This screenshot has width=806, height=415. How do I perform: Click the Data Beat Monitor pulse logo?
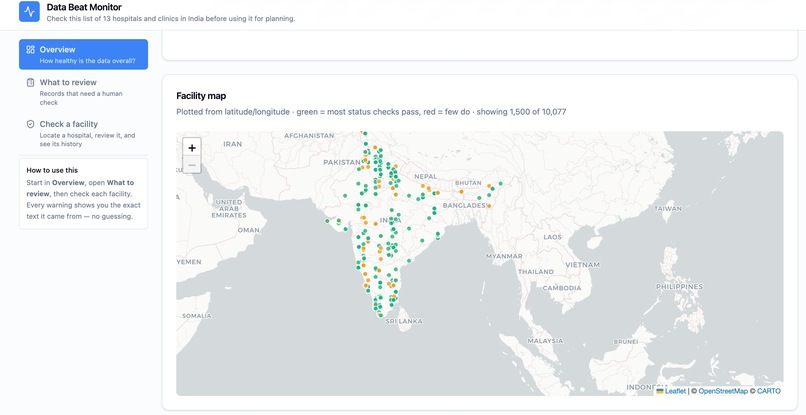point(29,11)
